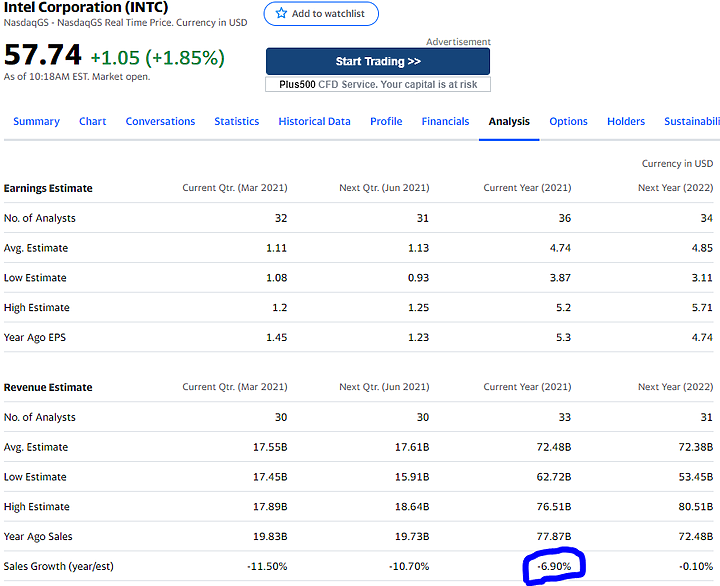Click the Year Ago EPS value 5.3
The image size is (720, 586).
(x=563, y=338)
